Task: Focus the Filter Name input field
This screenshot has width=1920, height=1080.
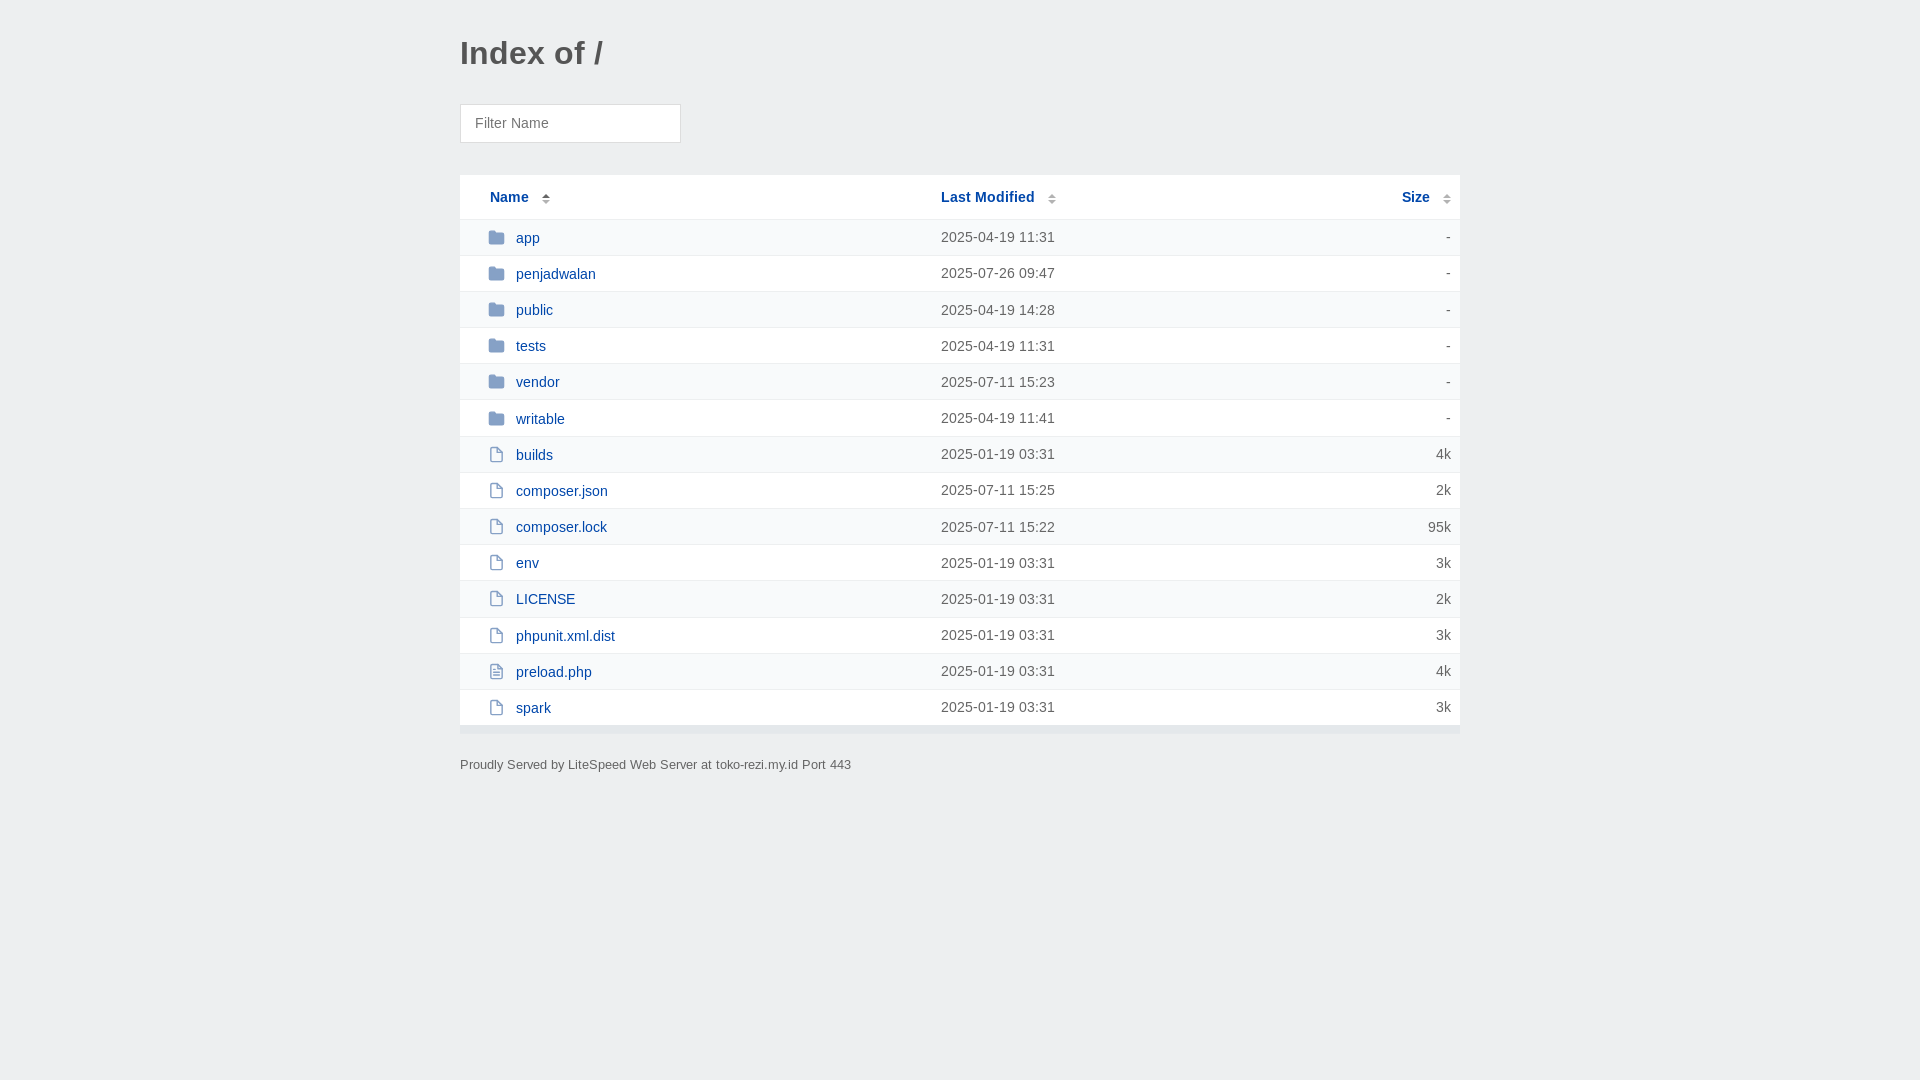Action: 570,123
